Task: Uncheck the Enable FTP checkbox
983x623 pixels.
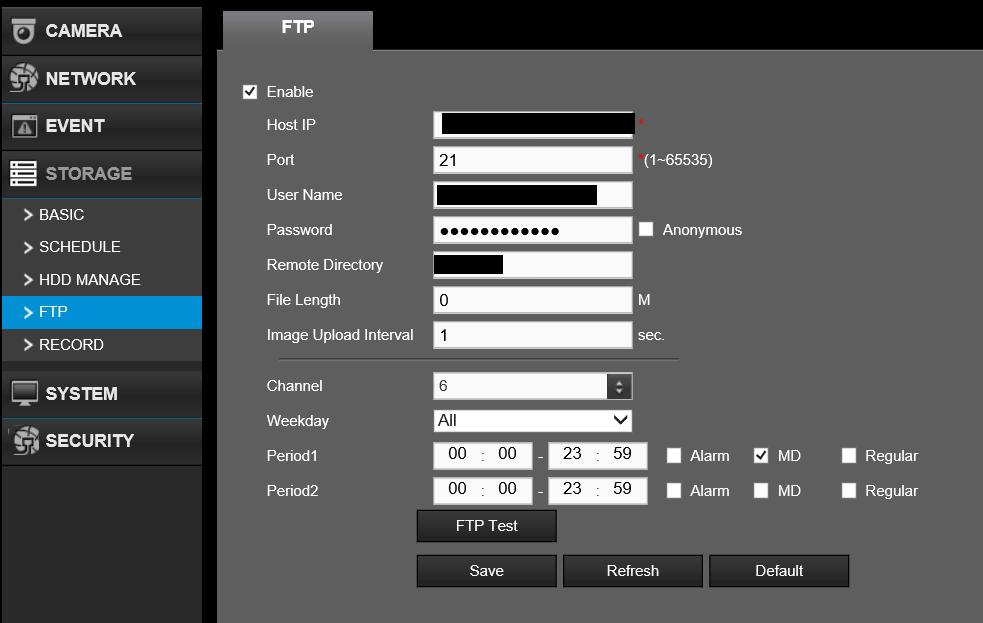Action: click(x=250, y=92)
